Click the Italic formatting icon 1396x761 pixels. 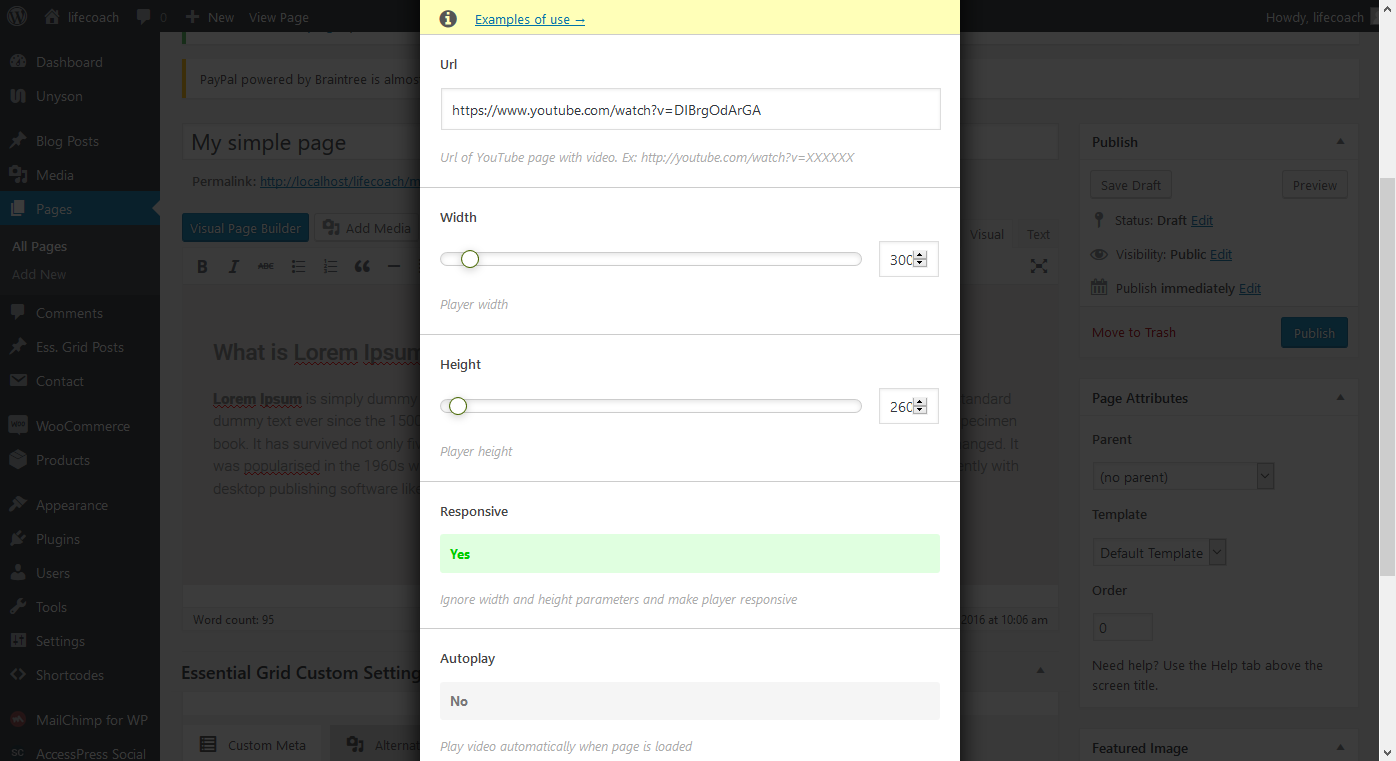click(234, 267)
